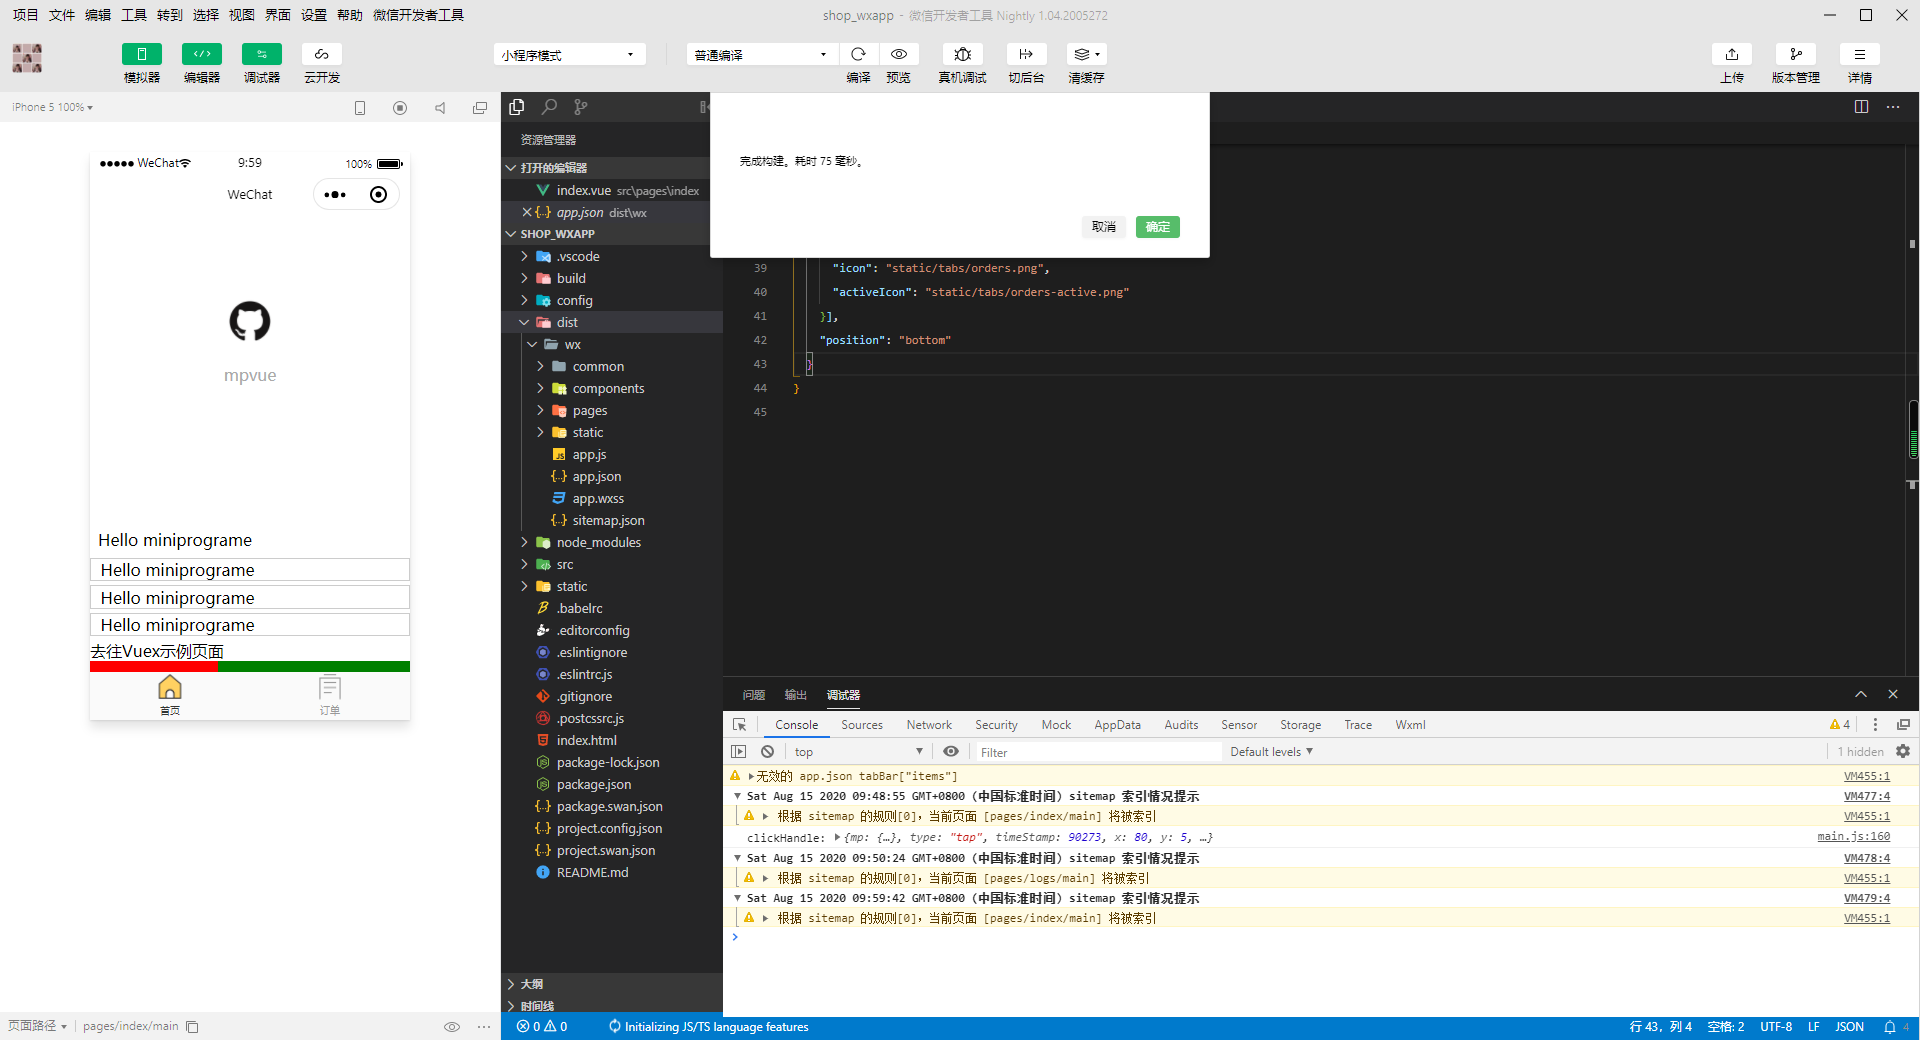Switch to the AppData tab
Image resolution: width=1920 pixels, height=1040 pixels.
point(1117,725)
